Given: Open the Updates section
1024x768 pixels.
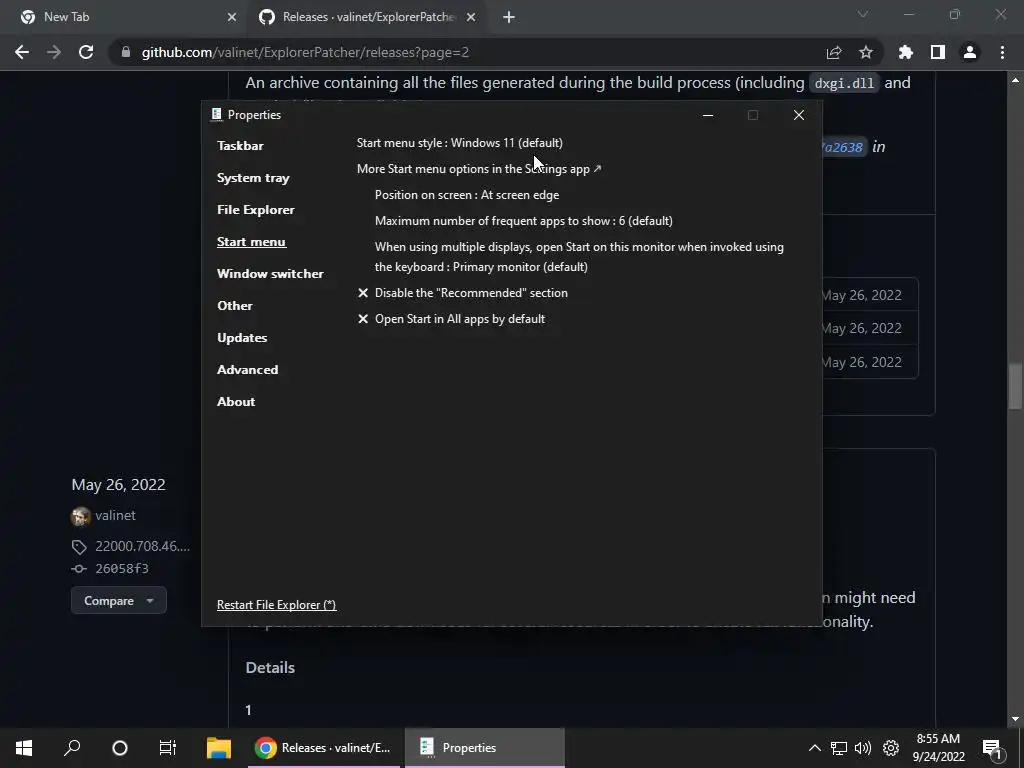Looking at the screenshot, I should pos(242,338).
